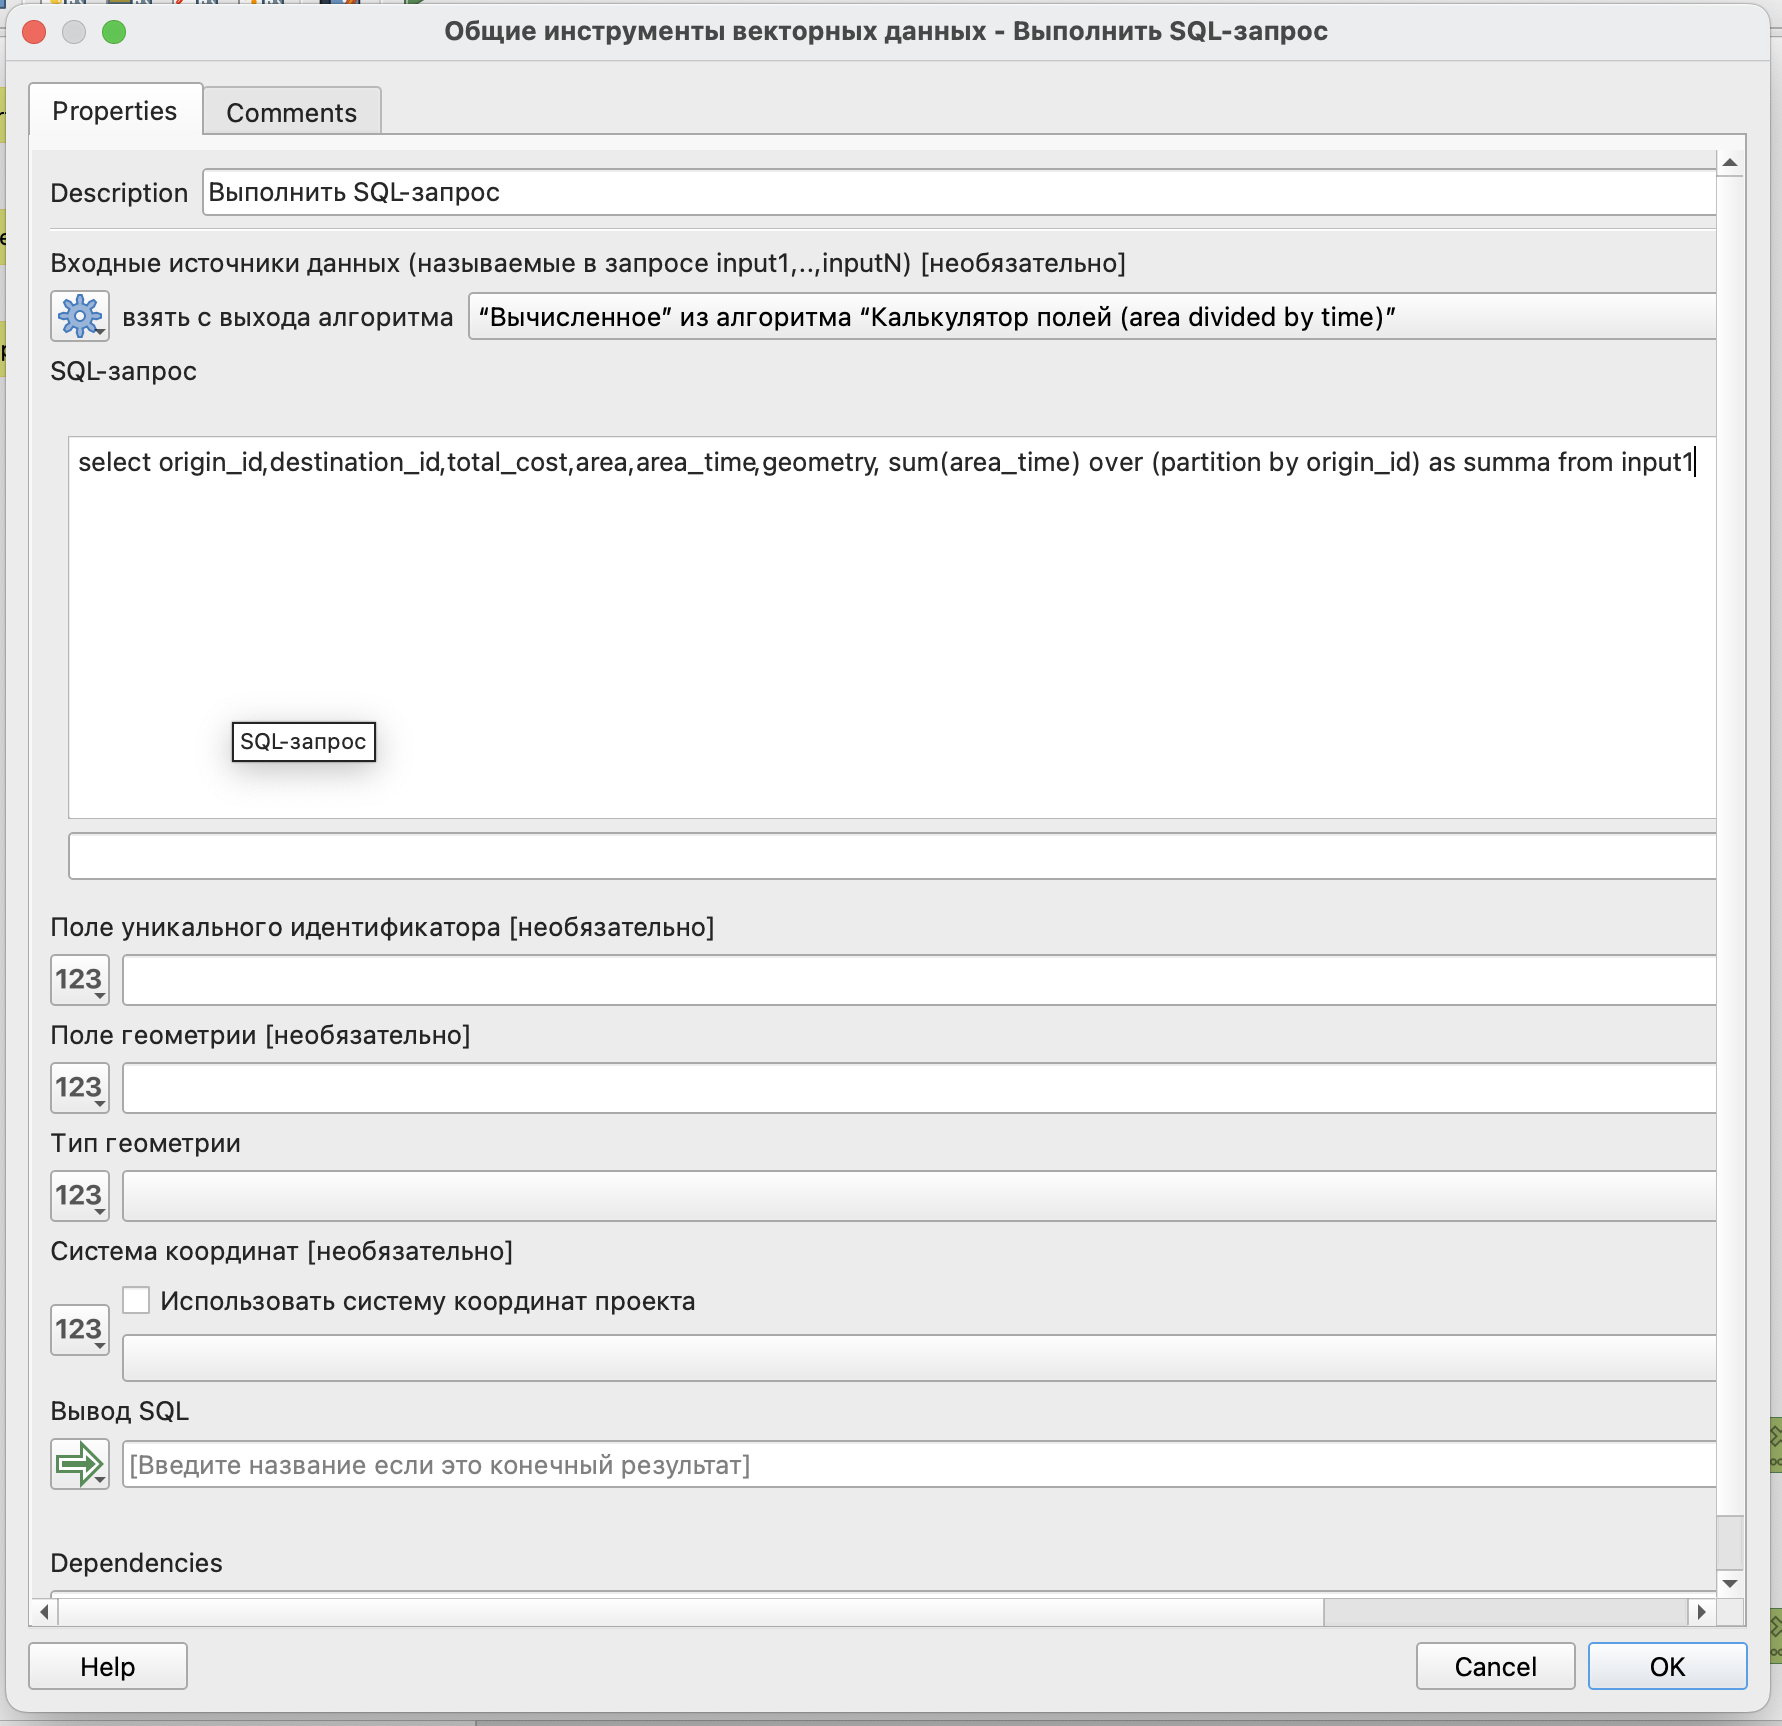Click inside the SQL query text area
Image resolution: width=1782 pixels, height=1726 pixels.
(x=892, y=627)
